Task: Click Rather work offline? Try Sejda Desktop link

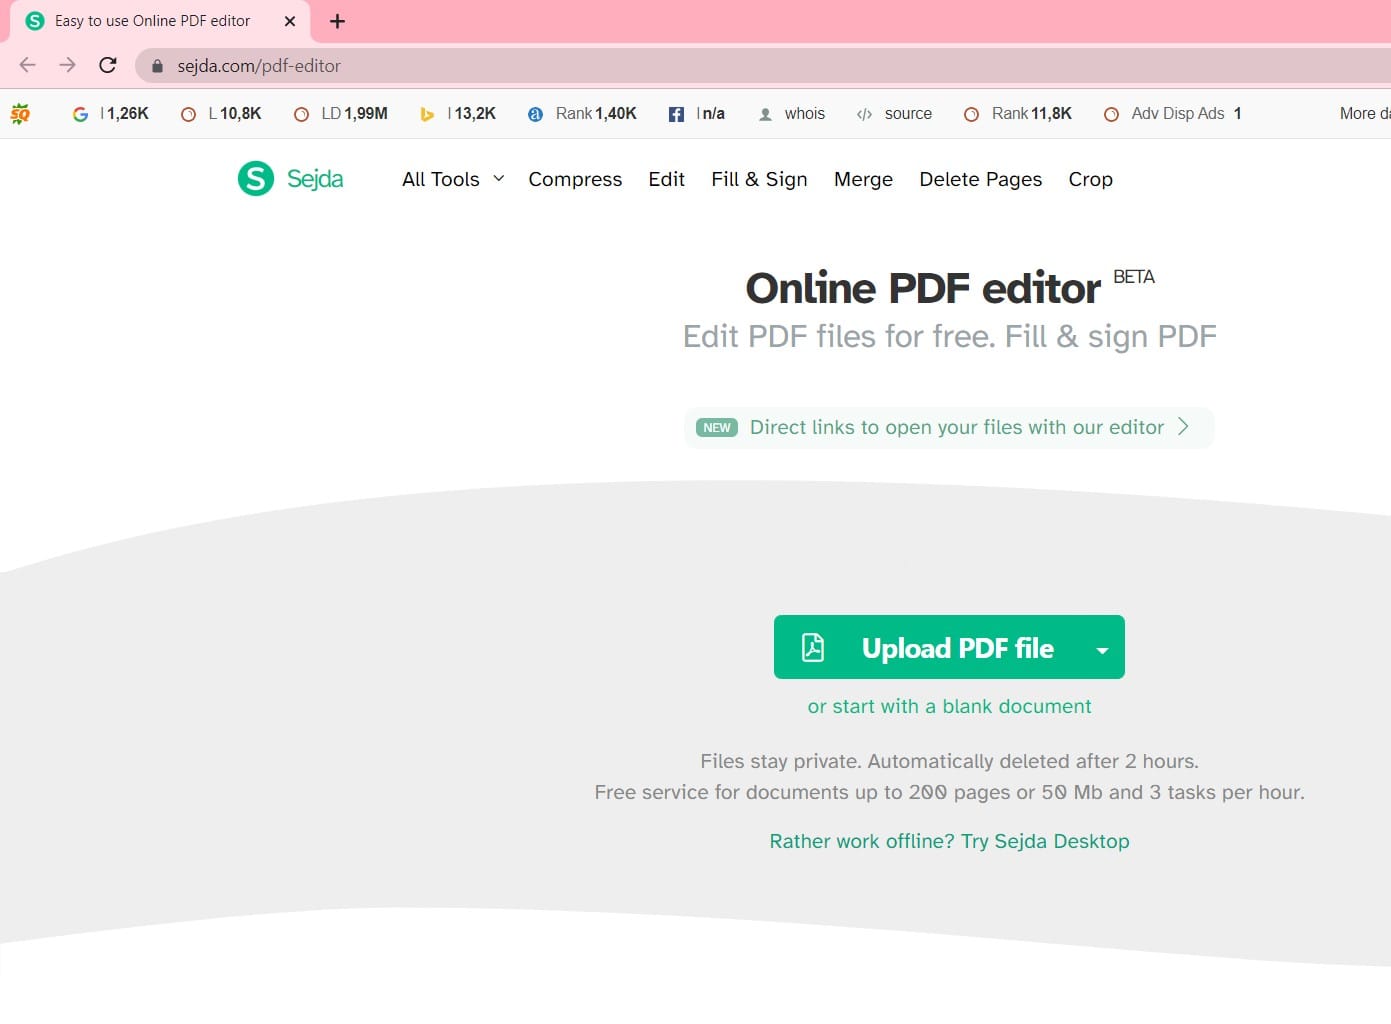Action: click(949, 841)
